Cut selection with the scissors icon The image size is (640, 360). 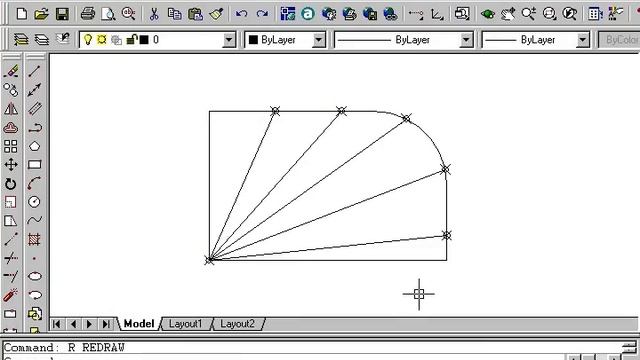(x=154, y=14)
